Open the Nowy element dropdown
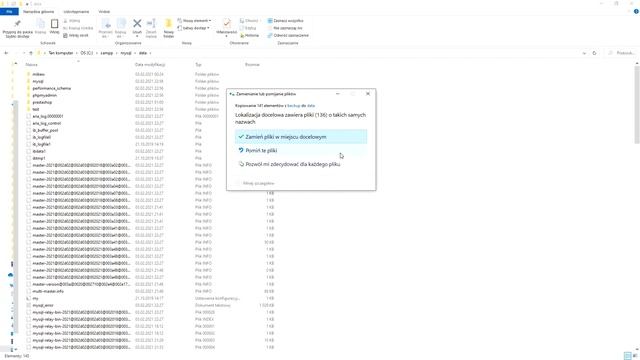The height and width of the screenshot is (360, 640). (x=195, y=21)
